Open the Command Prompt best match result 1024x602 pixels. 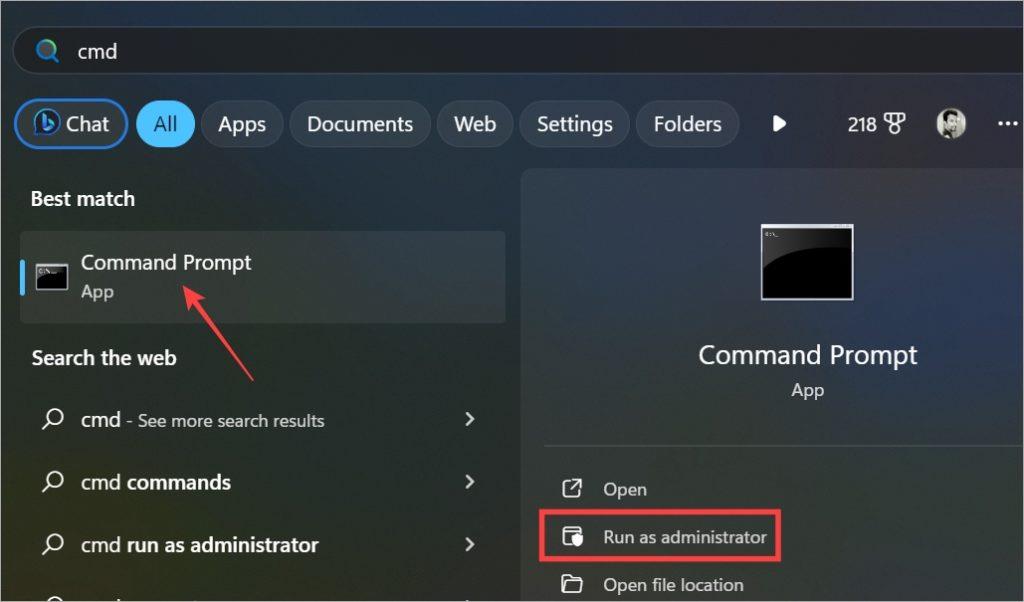click(263, 276)
